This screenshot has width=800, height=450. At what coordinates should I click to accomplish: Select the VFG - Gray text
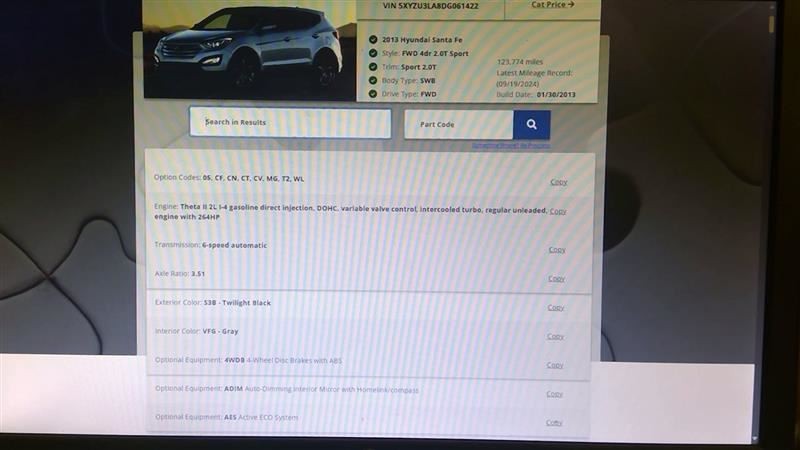(220, 332)
